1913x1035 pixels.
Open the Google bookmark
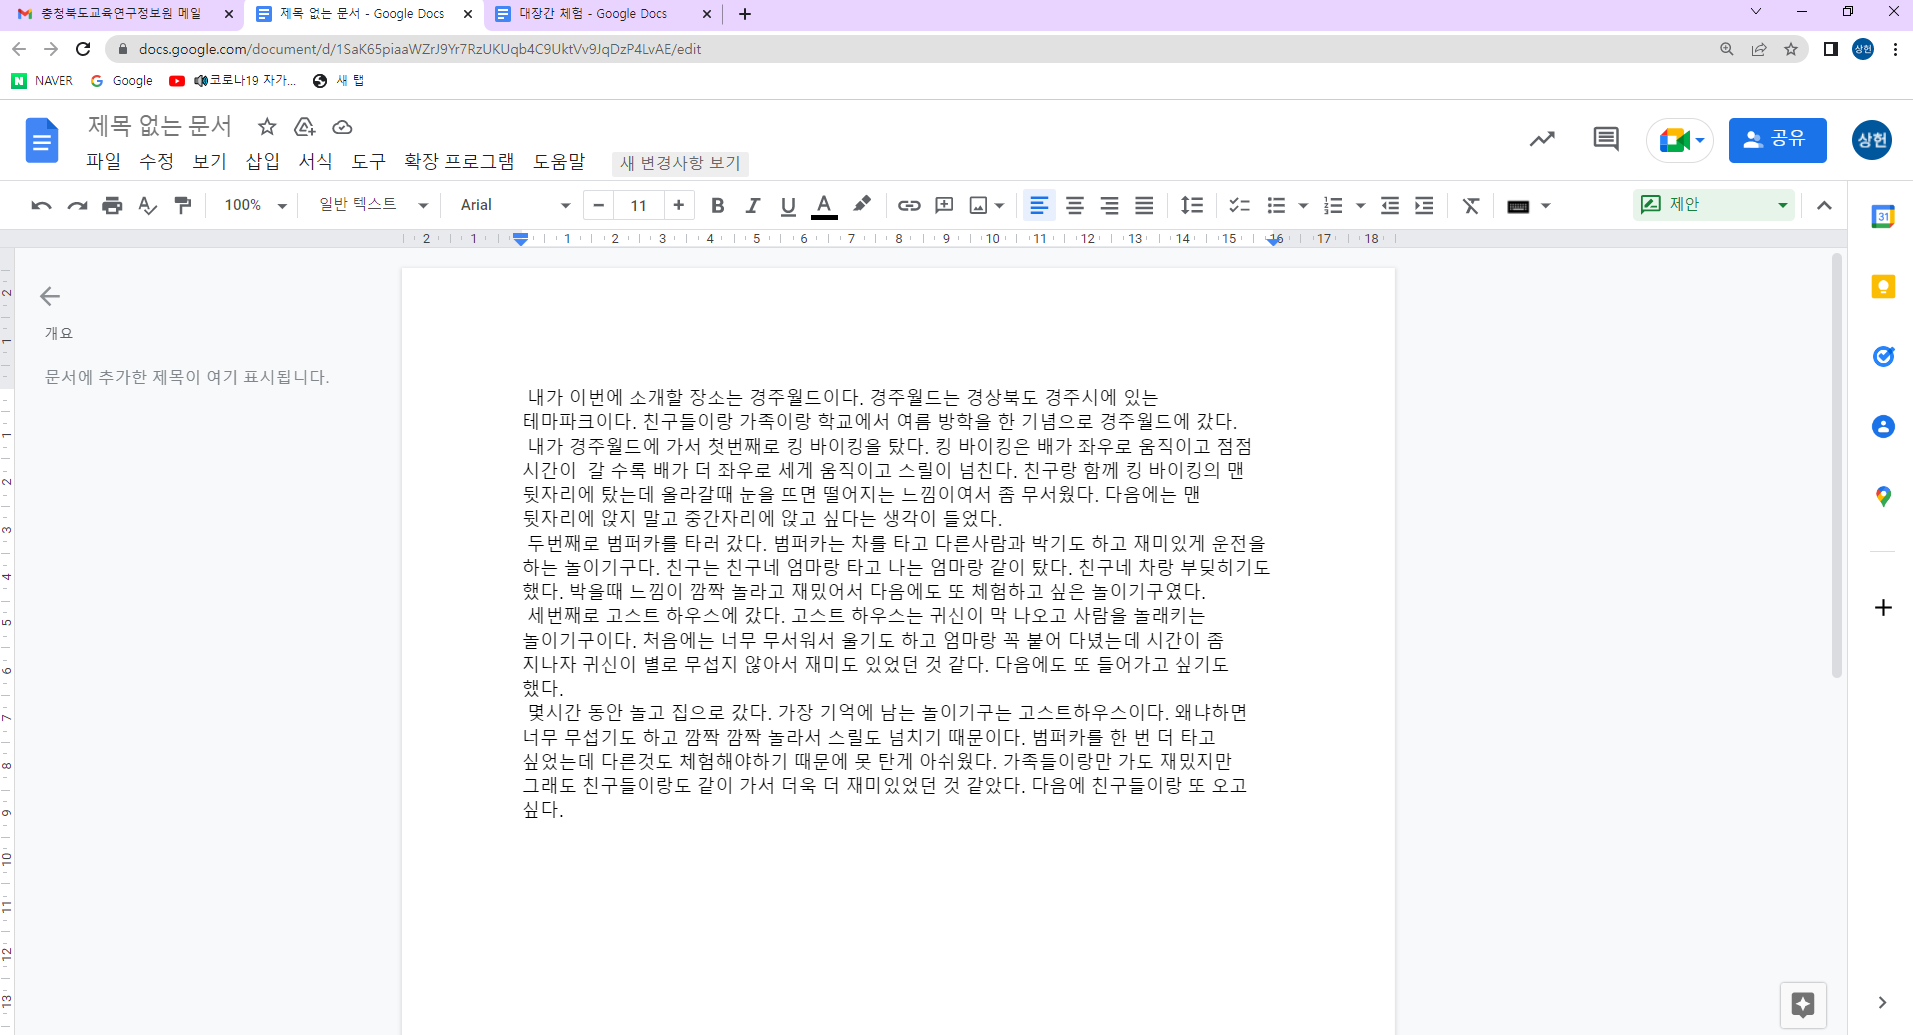(x=122, y=81)
